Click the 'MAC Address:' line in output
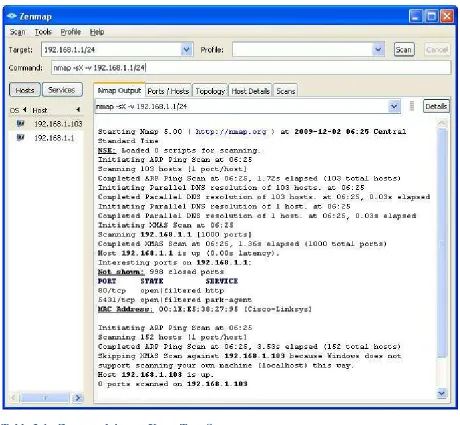460x425 pixels. [205, 309]
